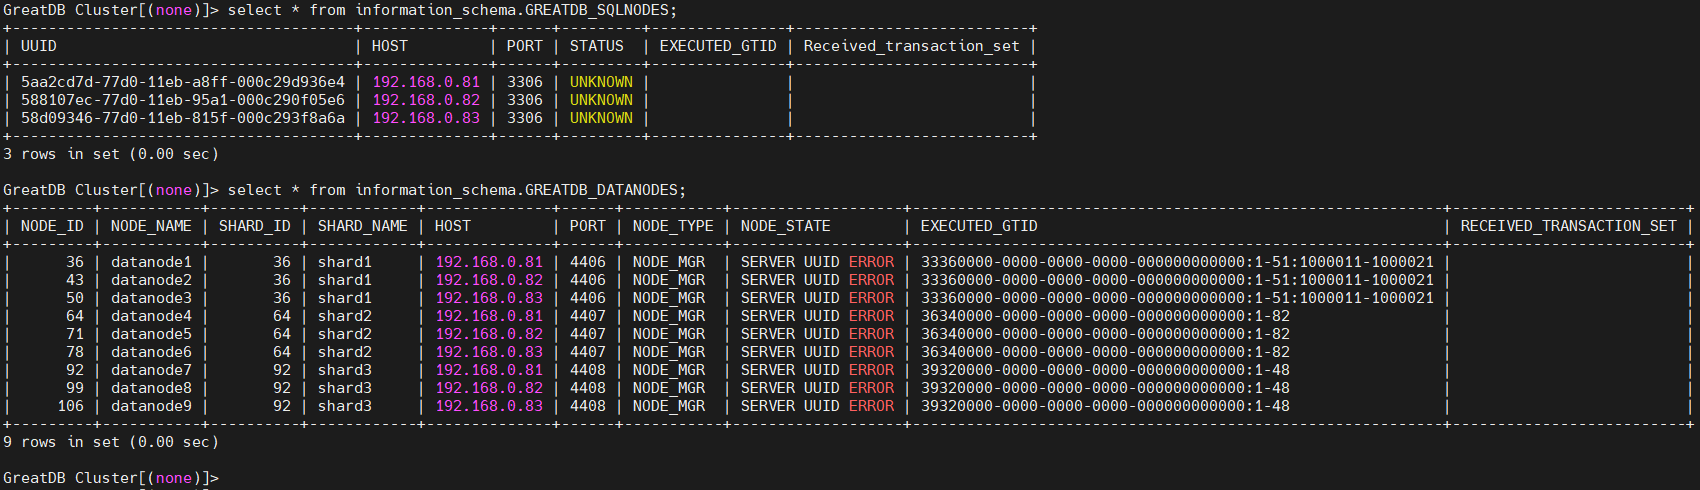Click the SHARD_NAME column header
This screenshot has width=1700, height=490.
click(x=362, y=226)
